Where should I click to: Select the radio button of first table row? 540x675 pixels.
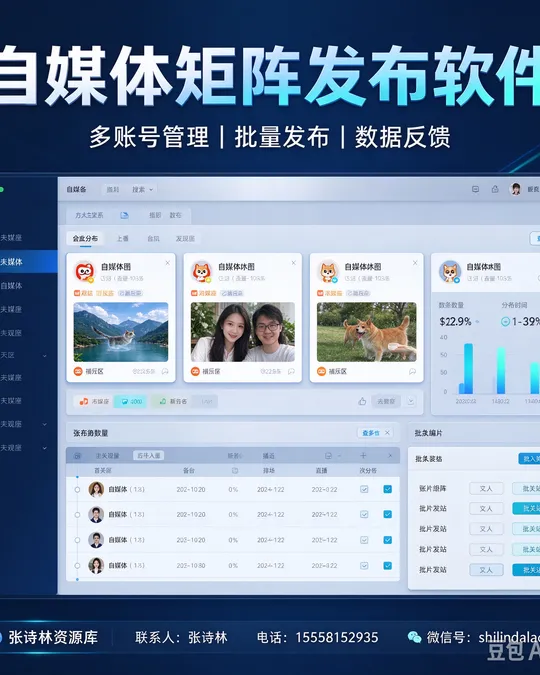[x=78, y=489]
